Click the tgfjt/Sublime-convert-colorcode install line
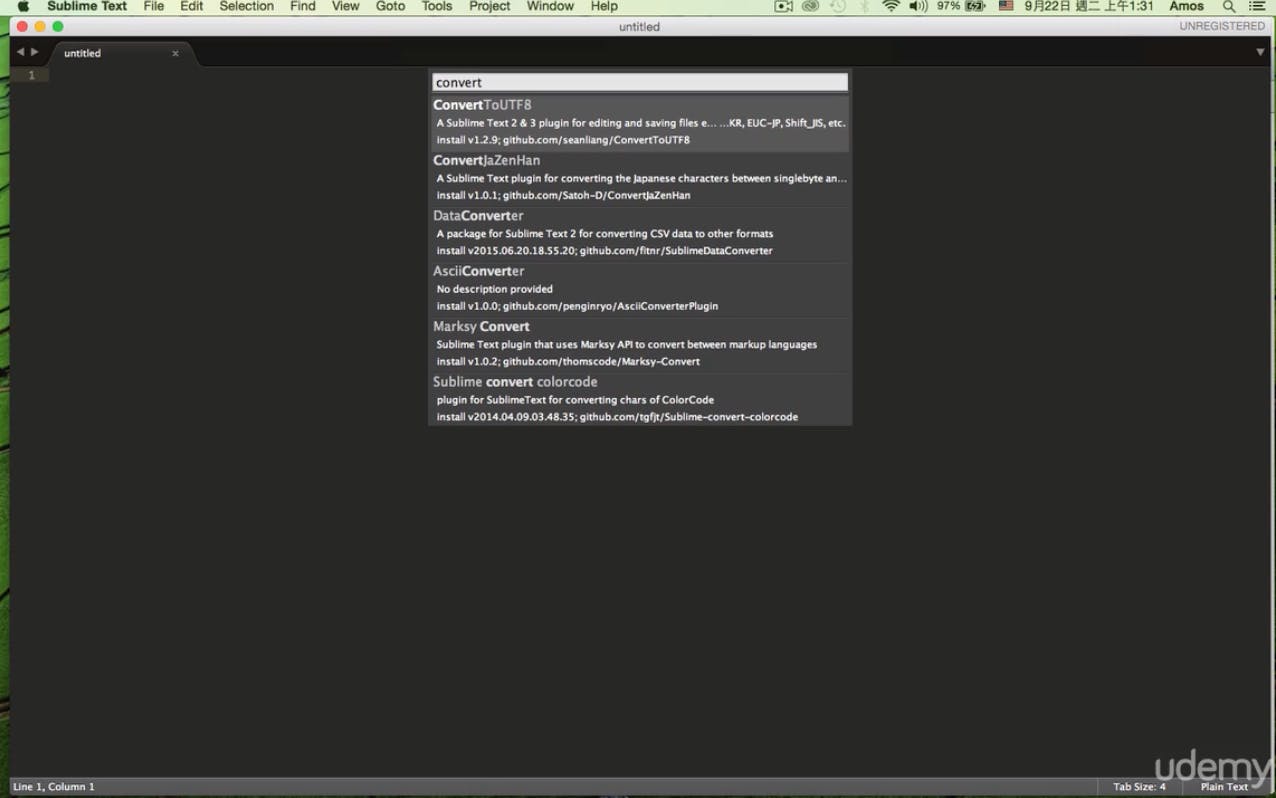Screen dimensions: 1276x798 pyautogui.click(x=617, y=417)
